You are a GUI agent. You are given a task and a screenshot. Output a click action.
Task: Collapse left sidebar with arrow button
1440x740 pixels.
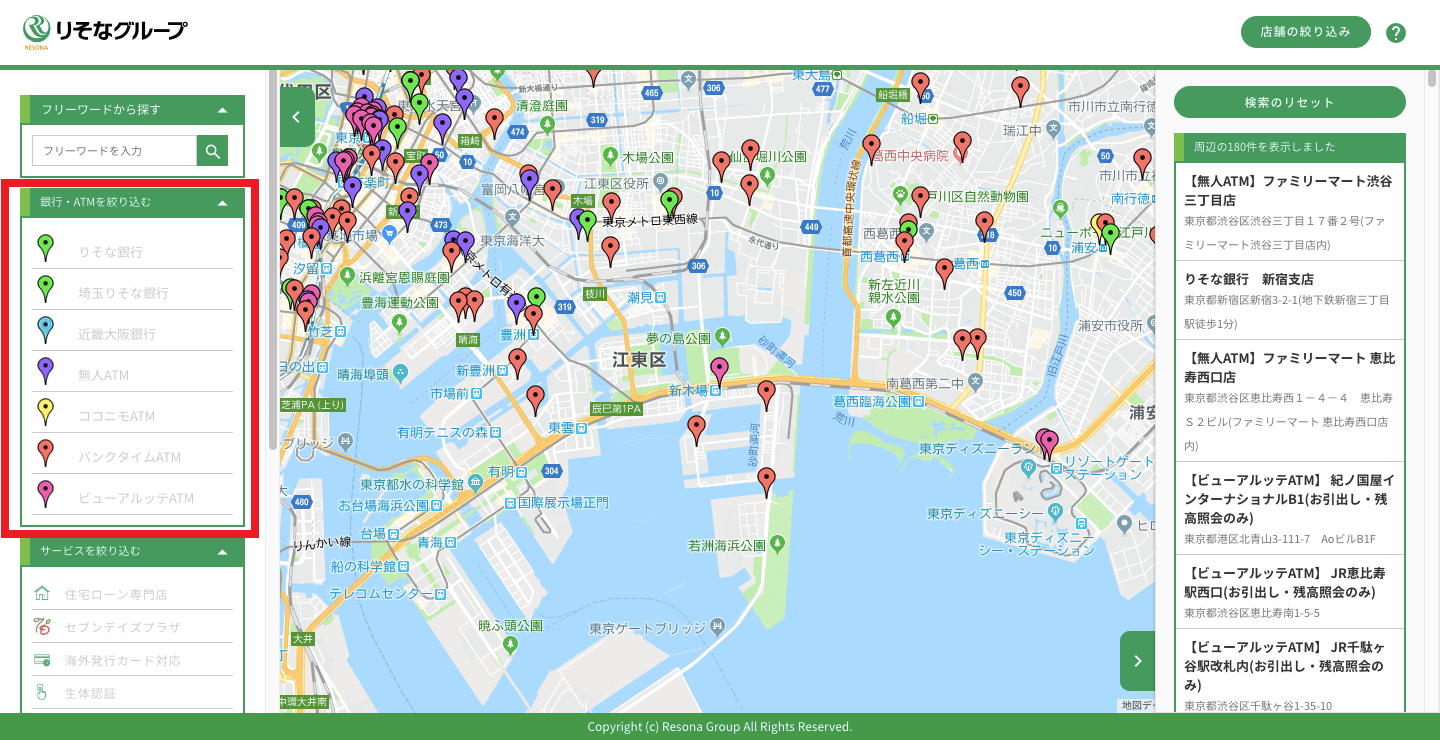(297, 117)
